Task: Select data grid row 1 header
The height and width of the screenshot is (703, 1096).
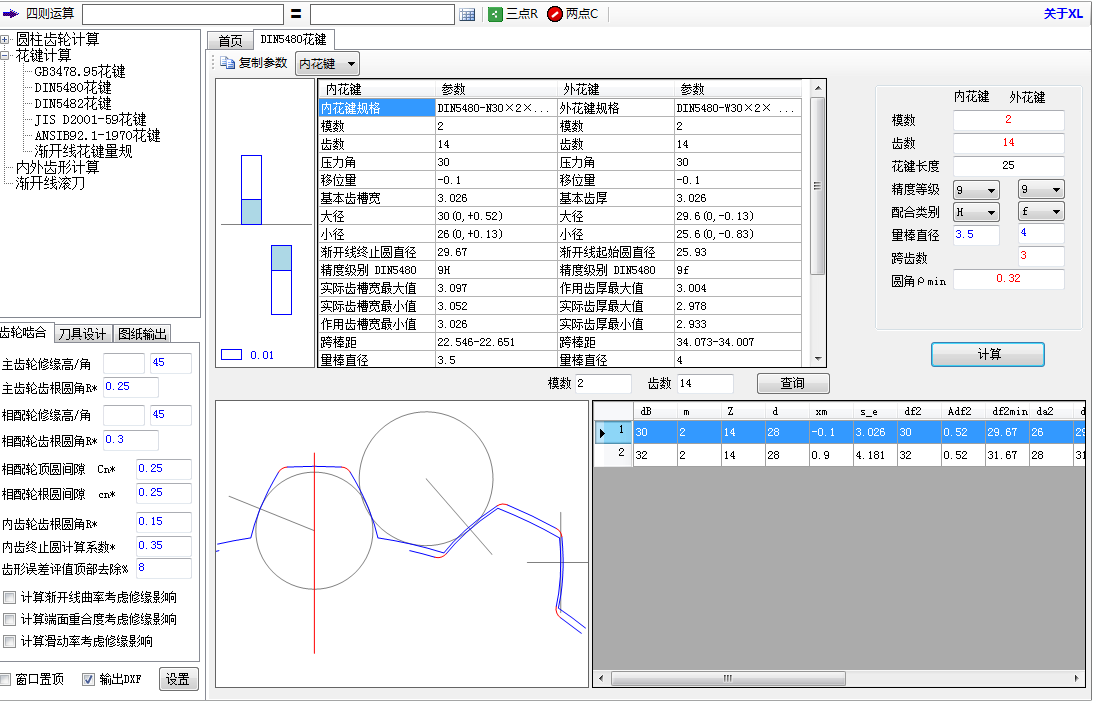Action: tap(613, 433)
